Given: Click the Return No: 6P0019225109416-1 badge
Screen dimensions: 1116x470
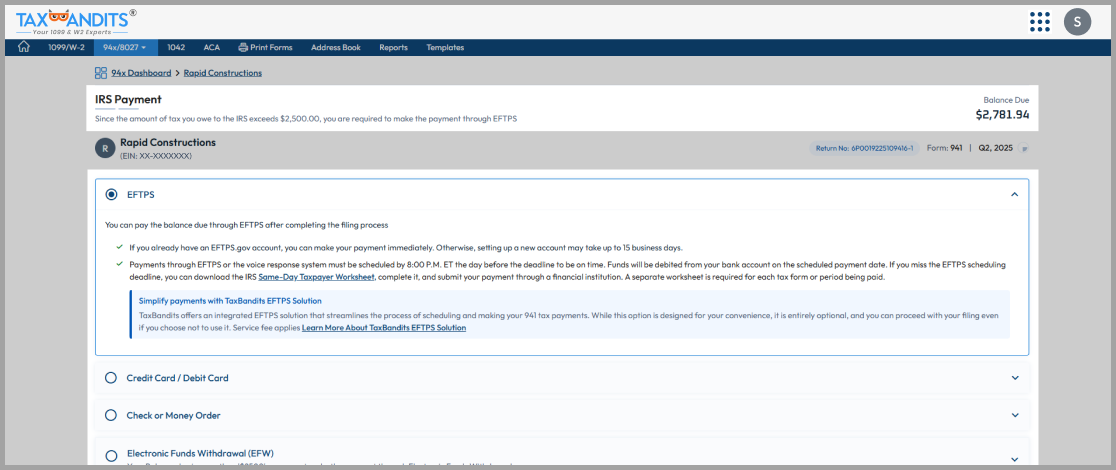Looking at the screenshot, I should (864, 149).
